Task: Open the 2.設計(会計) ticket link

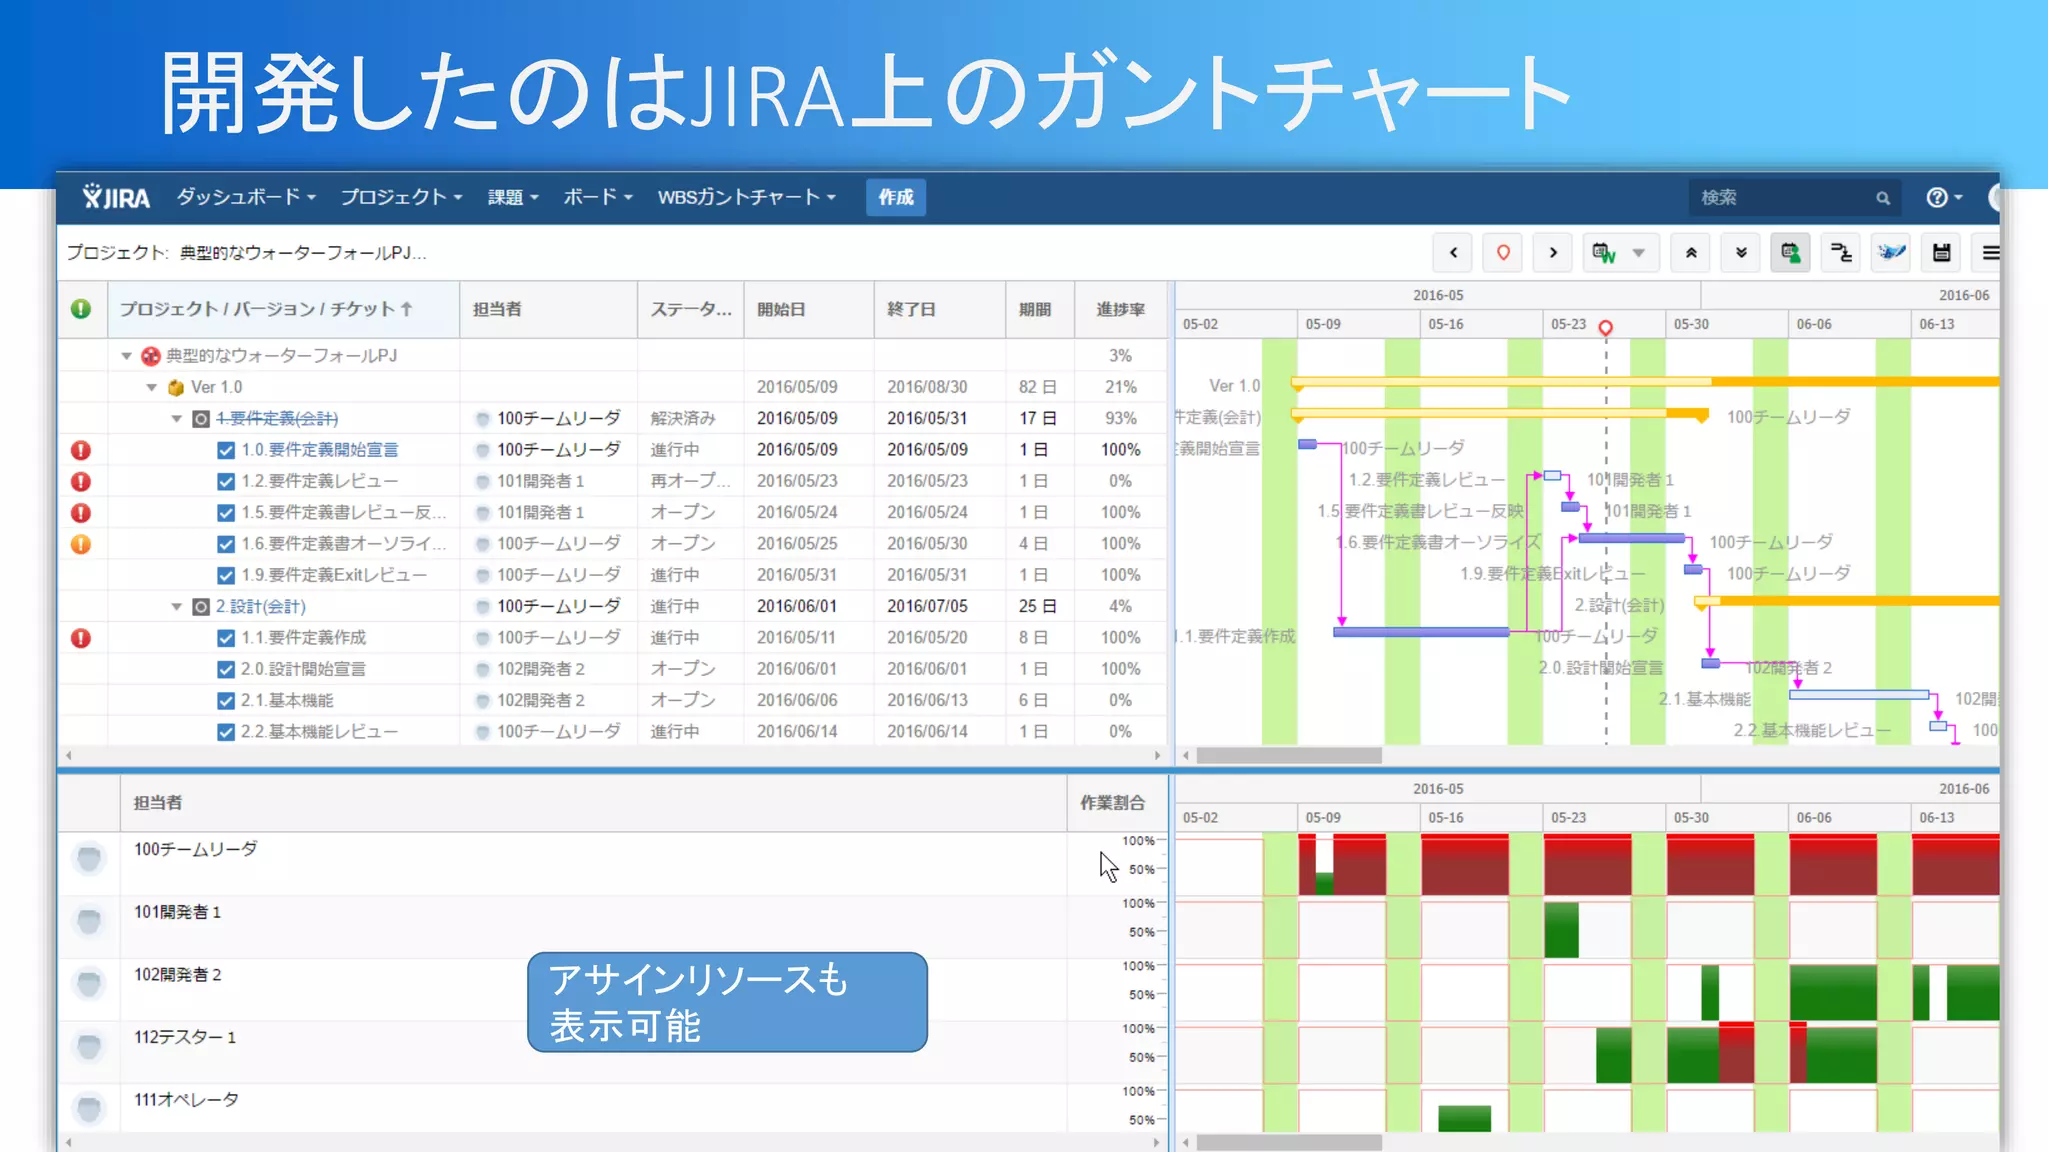Action: point(261,607)
